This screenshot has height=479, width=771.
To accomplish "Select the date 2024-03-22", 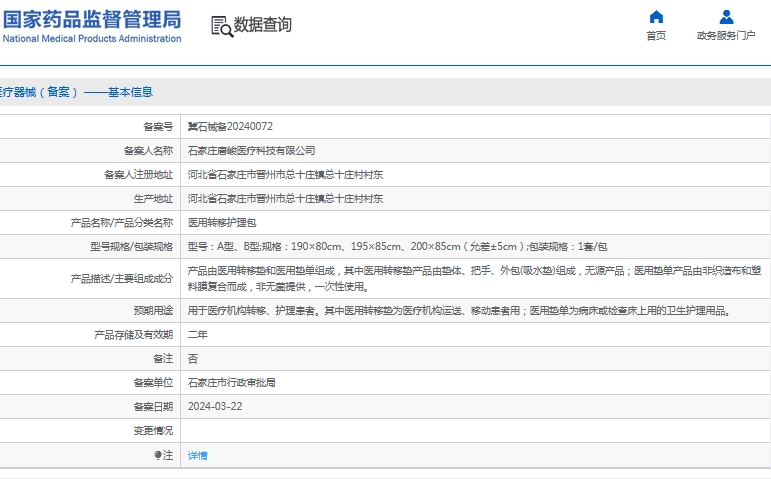I will point(215,407).
